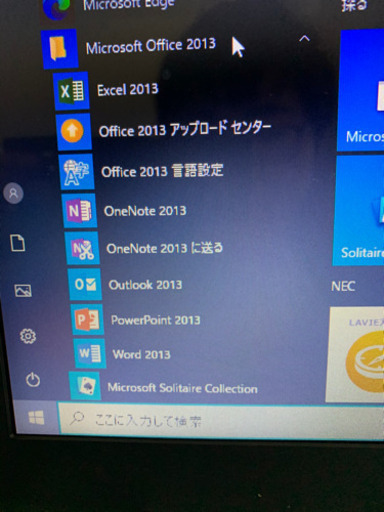The height and width of the screenshot is (512, 384).
Task: Select Microsoft Solitaire Collection text entry
Action: tap(183, 388)
